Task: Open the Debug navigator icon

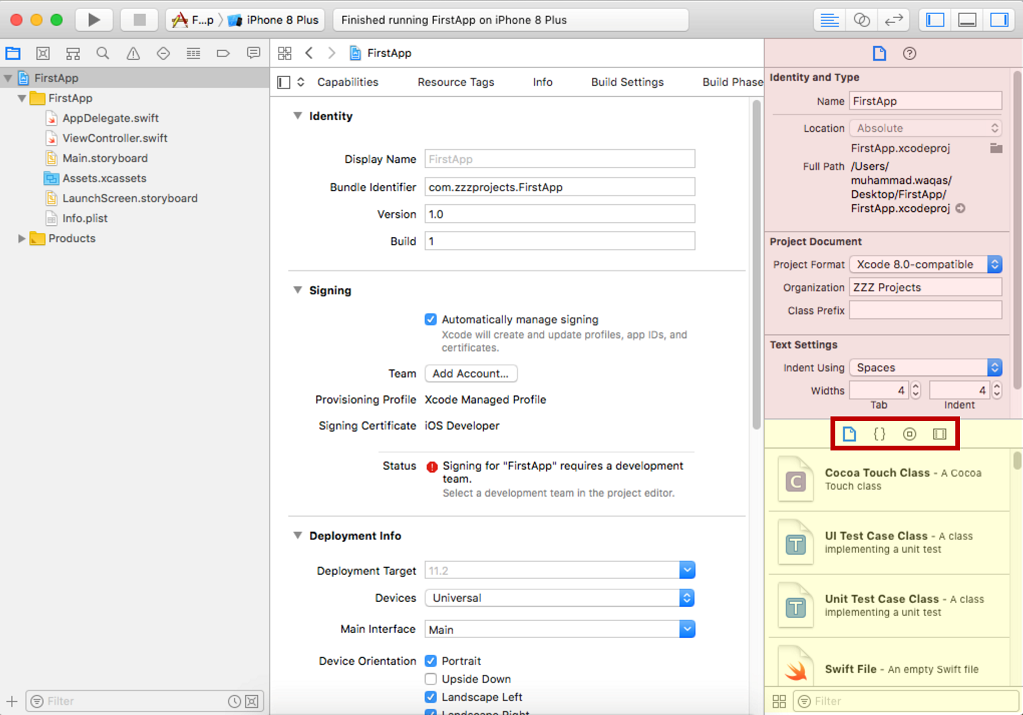Action: [x=193, y=53]
